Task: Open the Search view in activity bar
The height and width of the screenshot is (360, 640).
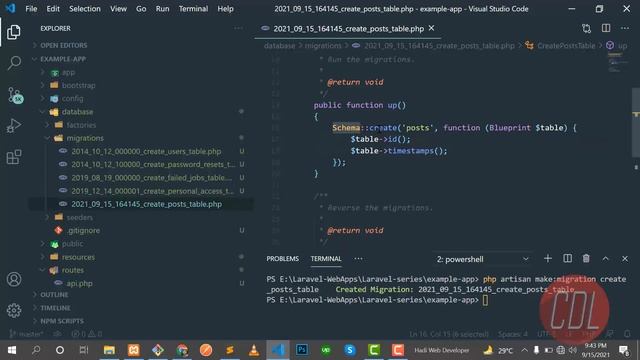Action: tap(14, 63)
